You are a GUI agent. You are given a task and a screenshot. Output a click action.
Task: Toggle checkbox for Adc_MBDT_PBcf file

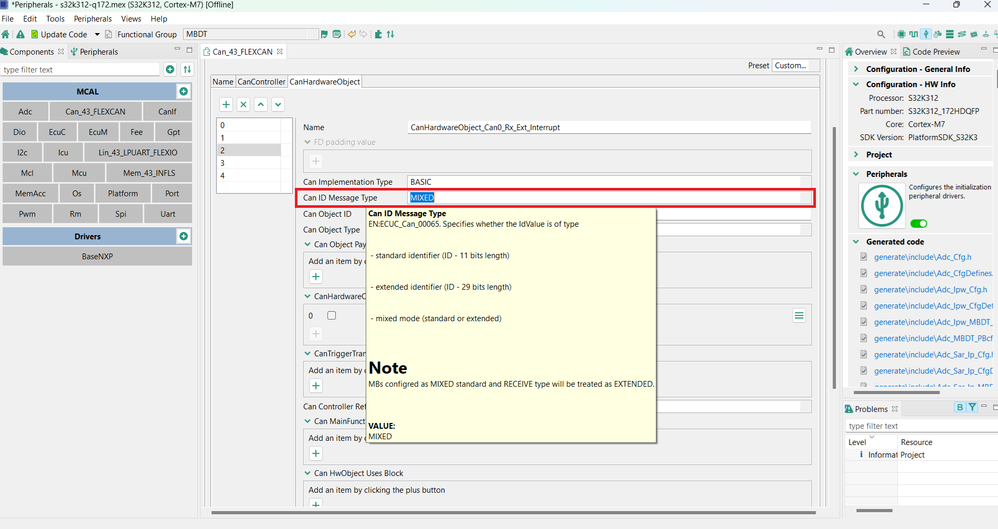864,339
